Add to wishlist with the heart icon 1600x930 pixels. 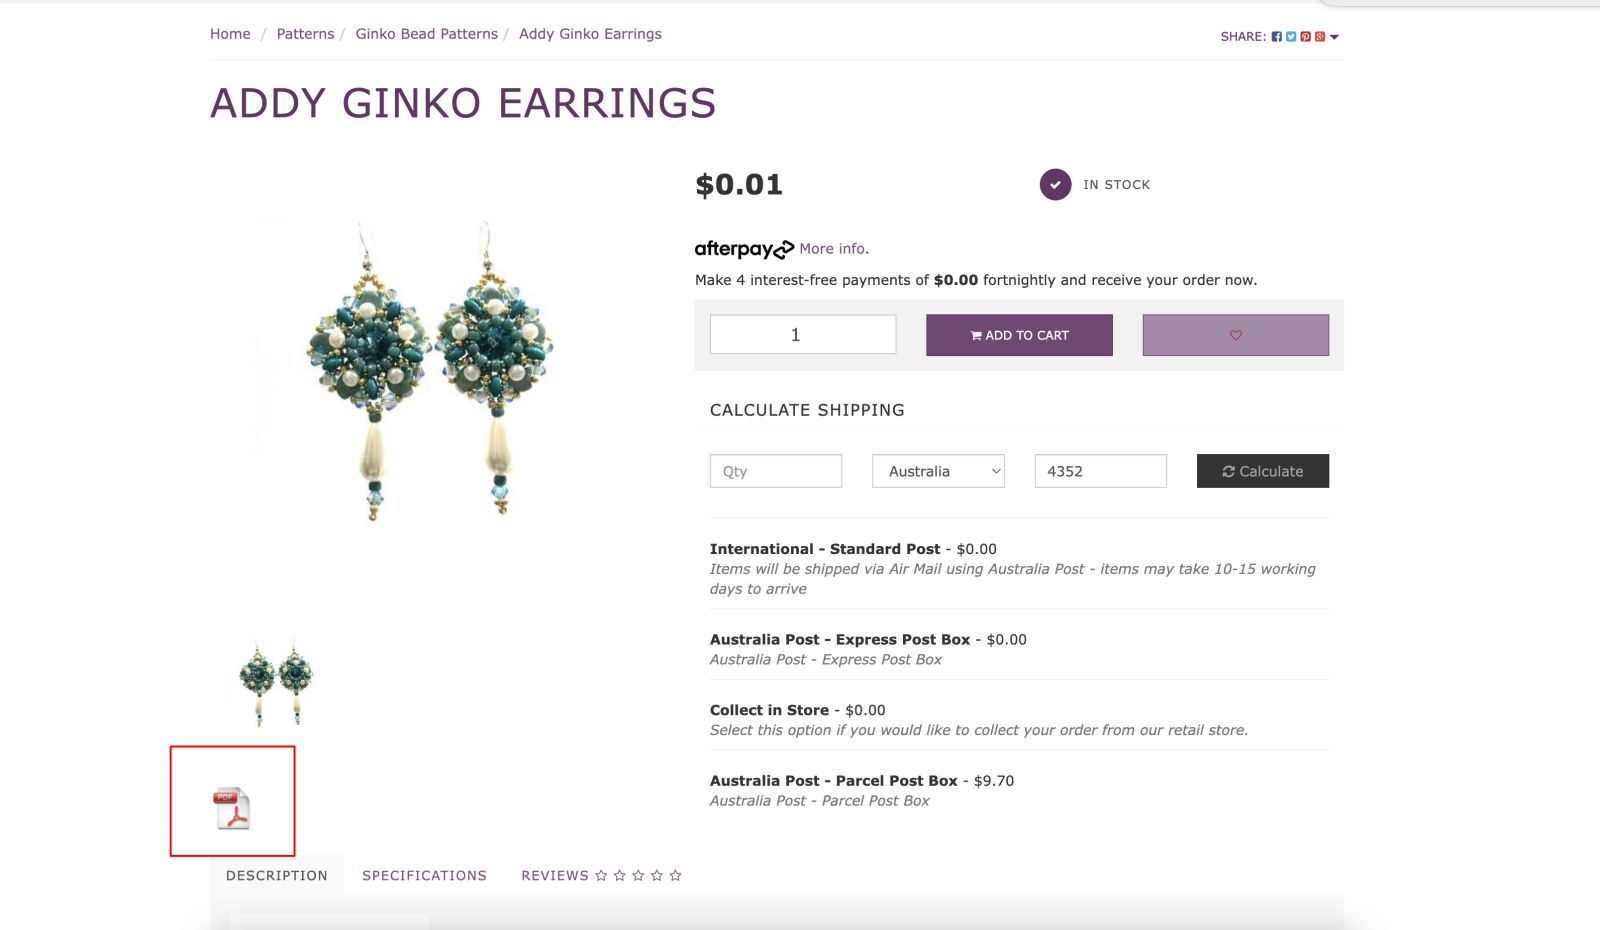[x=1235, y=335]
